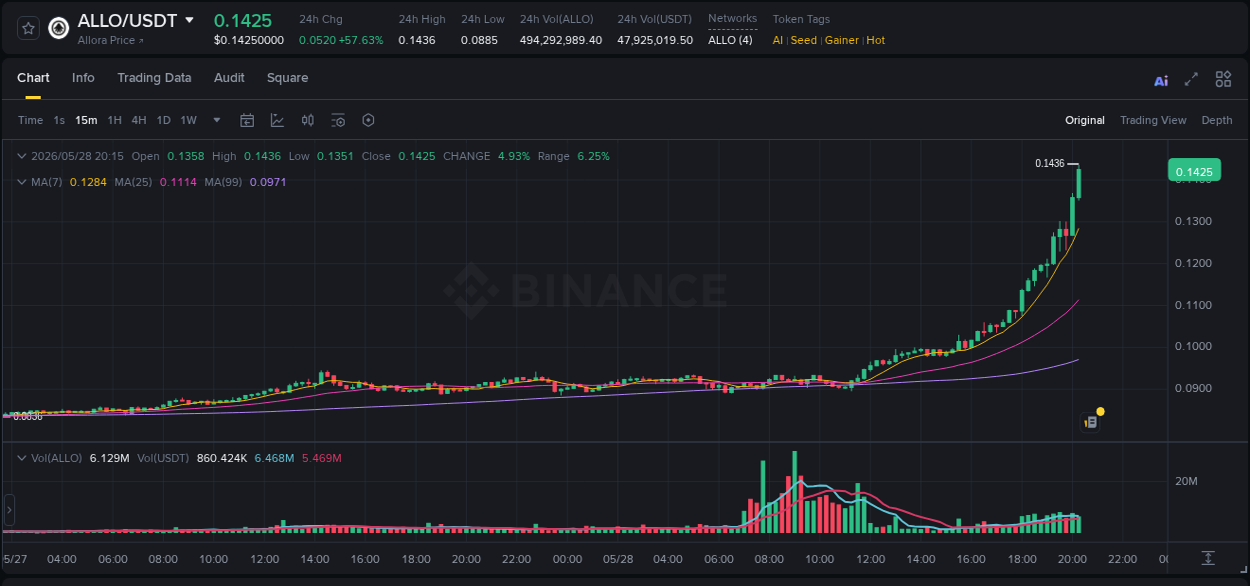Switch to the Depth chart view
The image size is (1250, 586).
[1217, 120]
